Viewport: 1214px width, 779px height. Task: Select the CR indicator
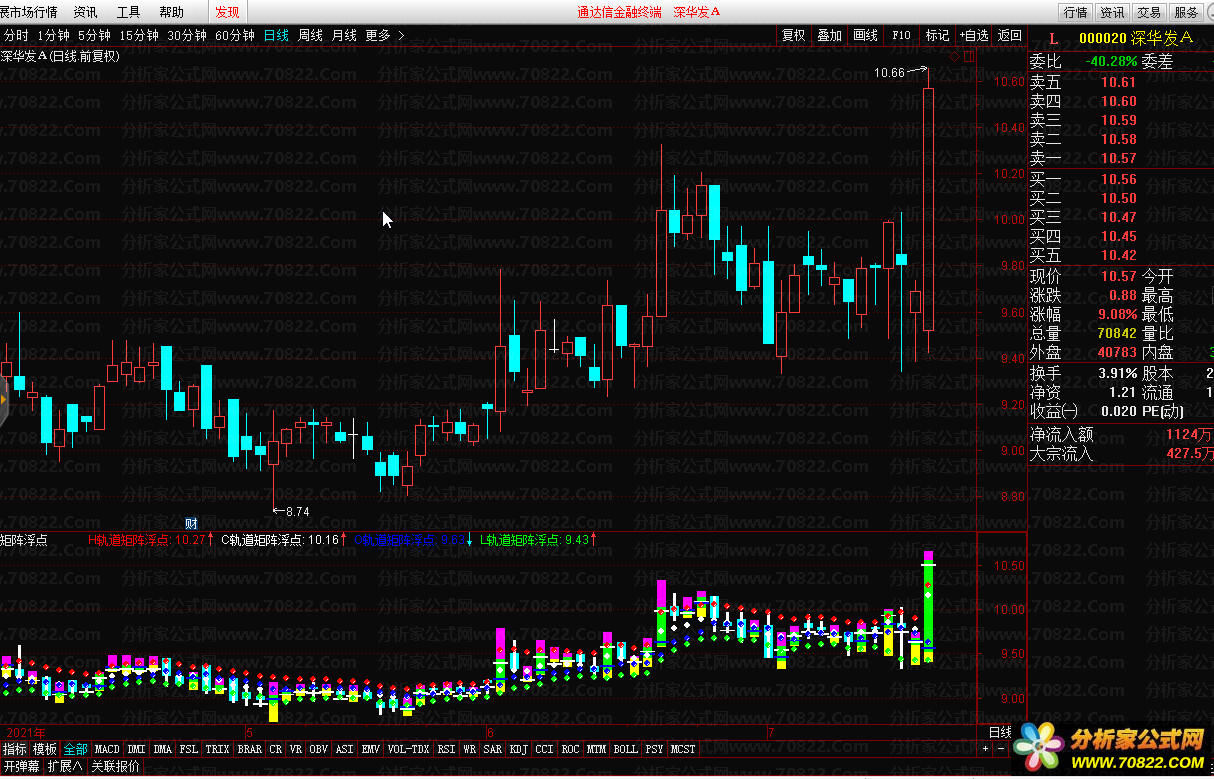(x=276, y=749)
